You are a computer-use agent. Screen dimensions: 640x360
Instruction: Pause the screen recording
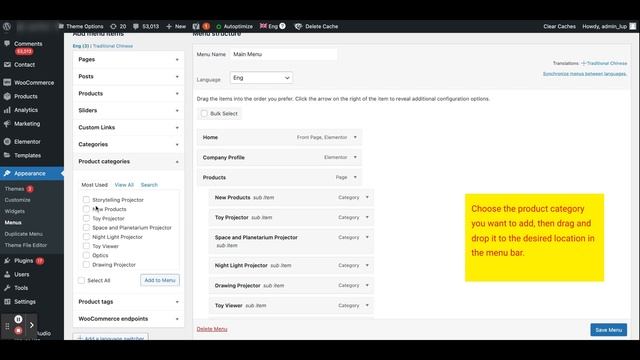tap(18, 319)
